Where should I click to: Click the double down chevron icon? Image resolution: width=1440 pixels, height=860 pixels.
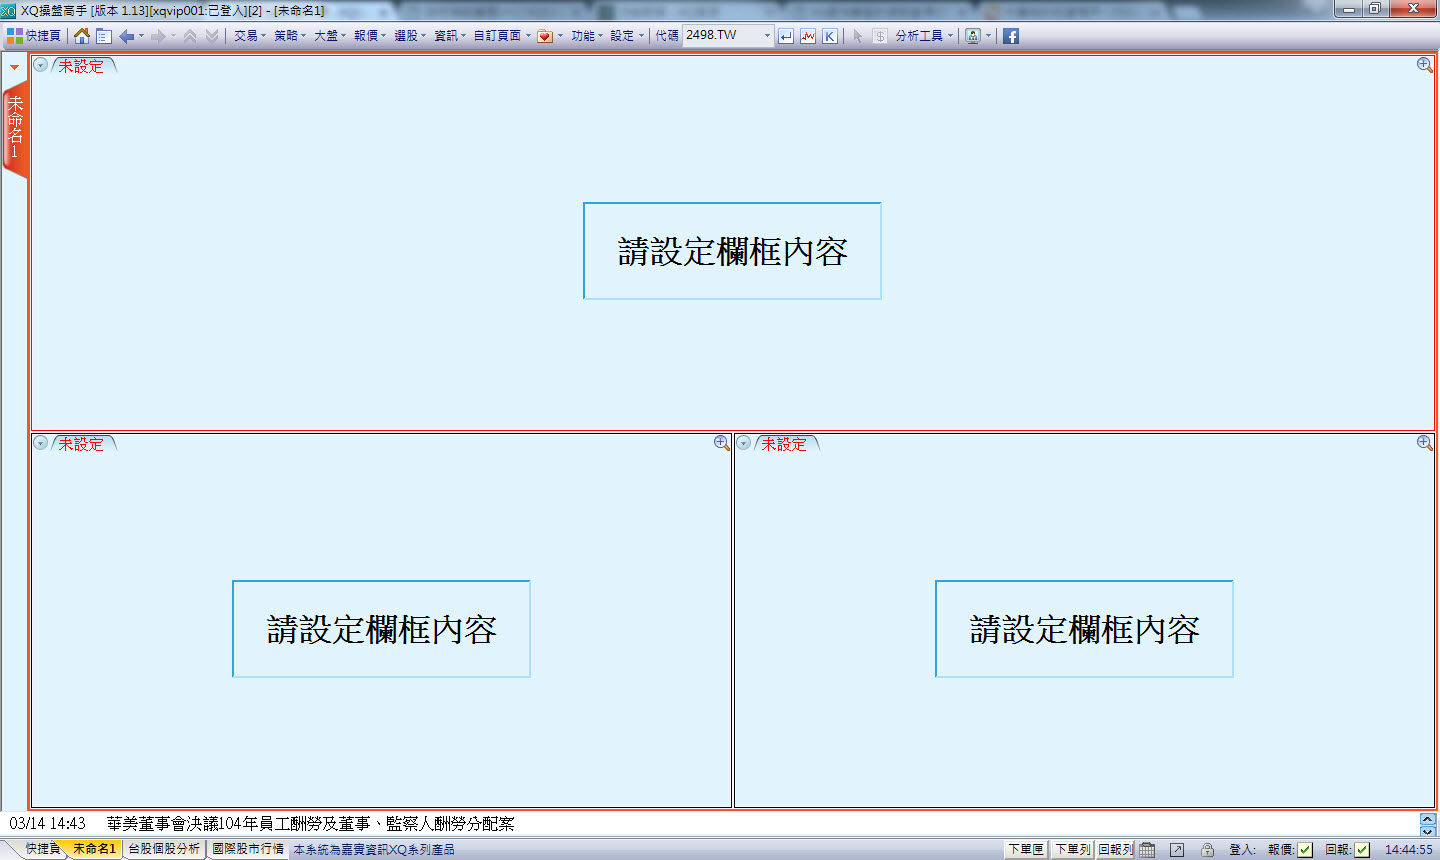[211, 36]
